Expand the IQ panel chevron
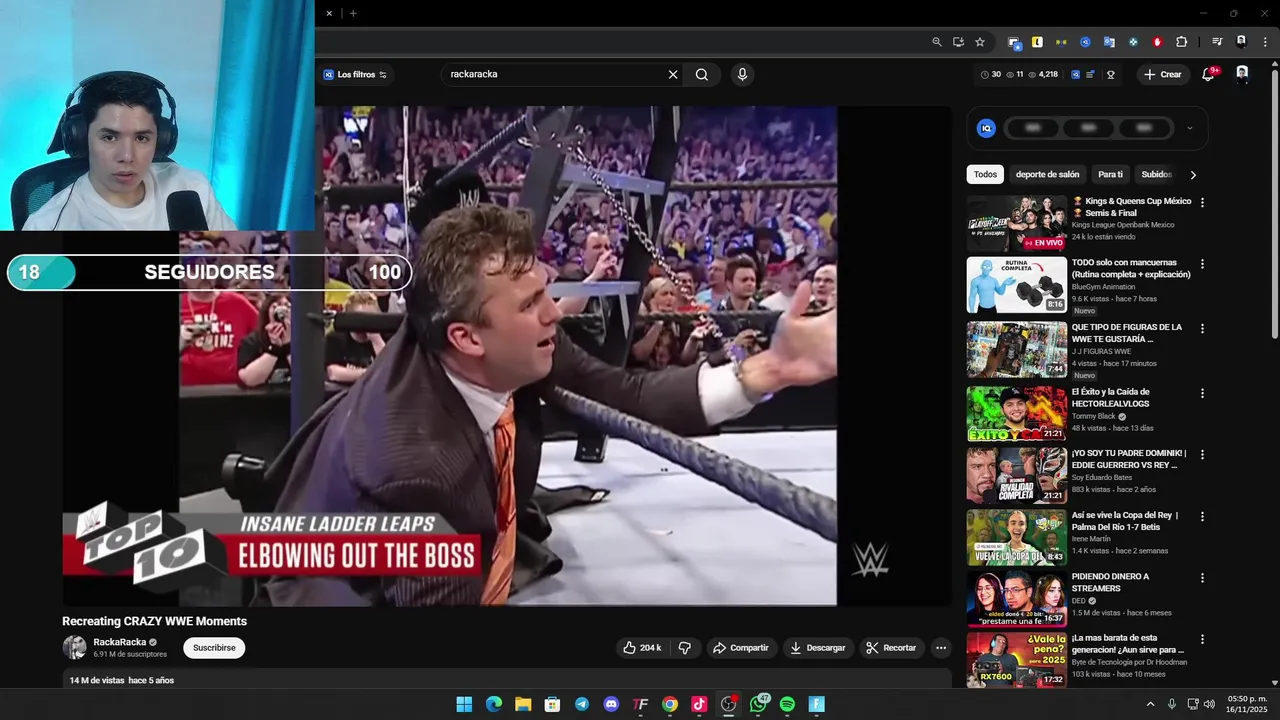Image resolution: width=1280 pixels, height=720 pixels. click(x=1189, y=128)
